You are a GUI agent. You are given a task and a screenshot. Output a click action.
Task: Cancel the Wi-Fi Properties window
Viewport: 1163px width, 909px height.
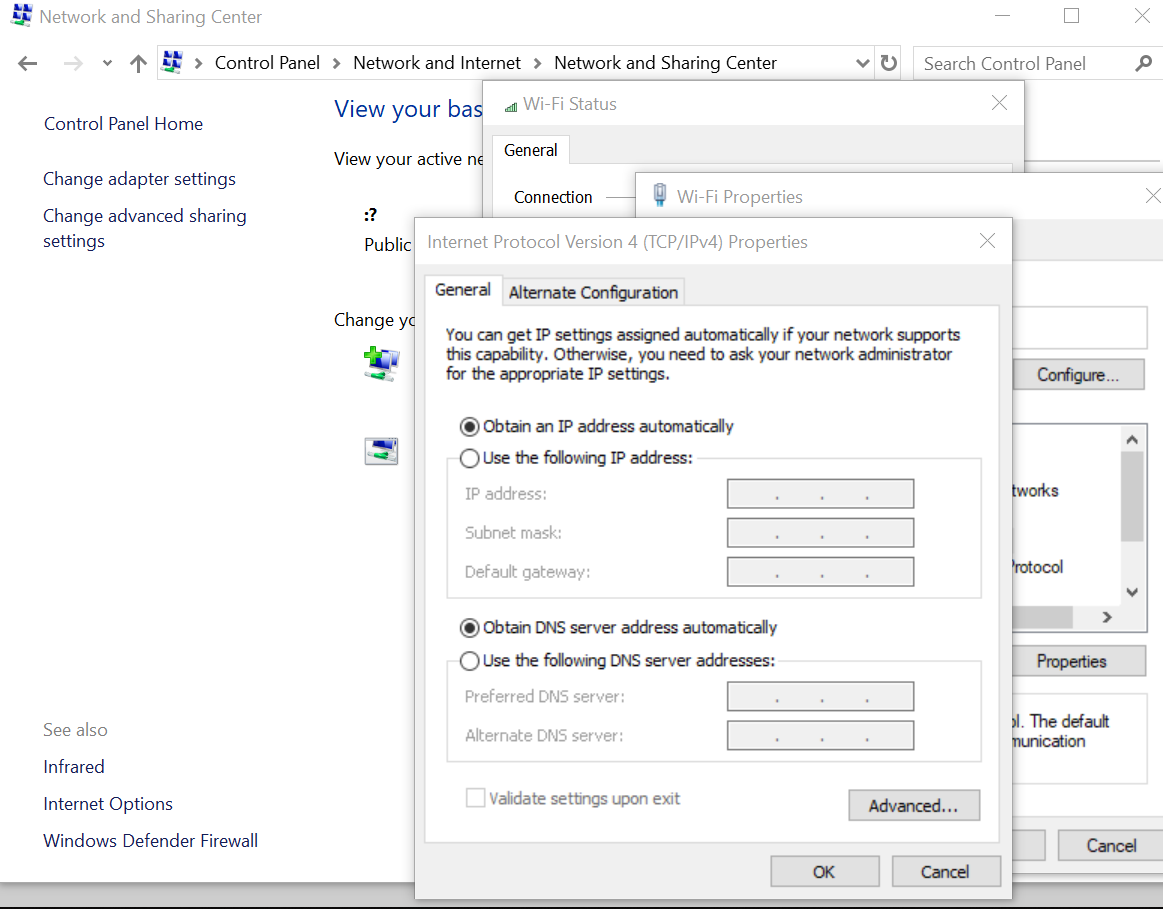point(1110,845)
